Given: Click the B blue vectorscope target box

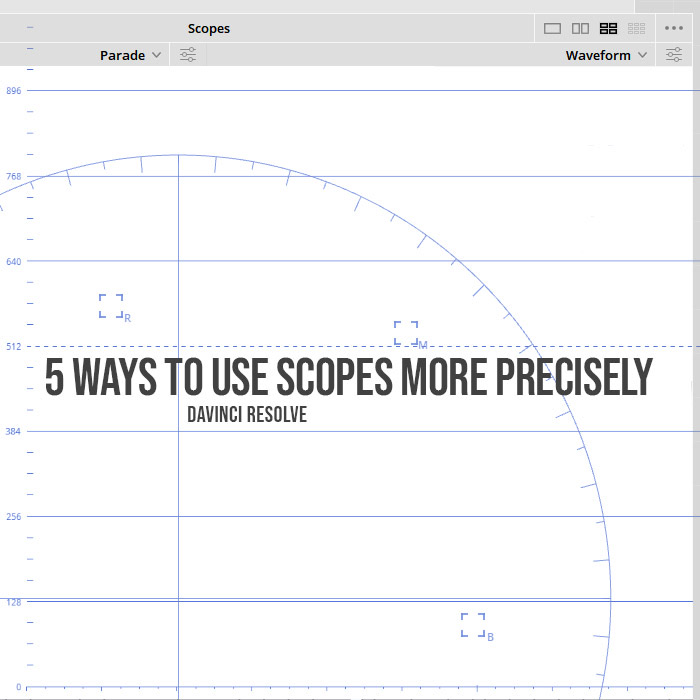Looking at the screenshot, I should [473, 625].
